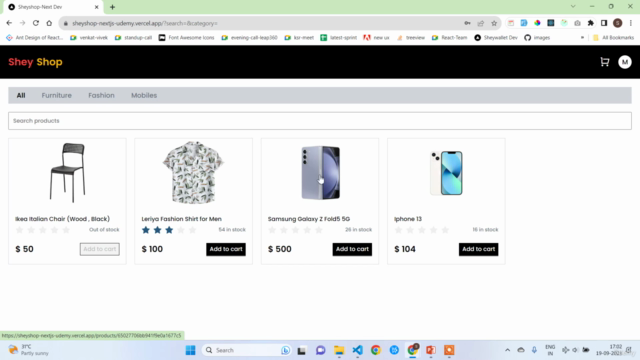Add Iphone 13 to cart

tap(478, 249)
